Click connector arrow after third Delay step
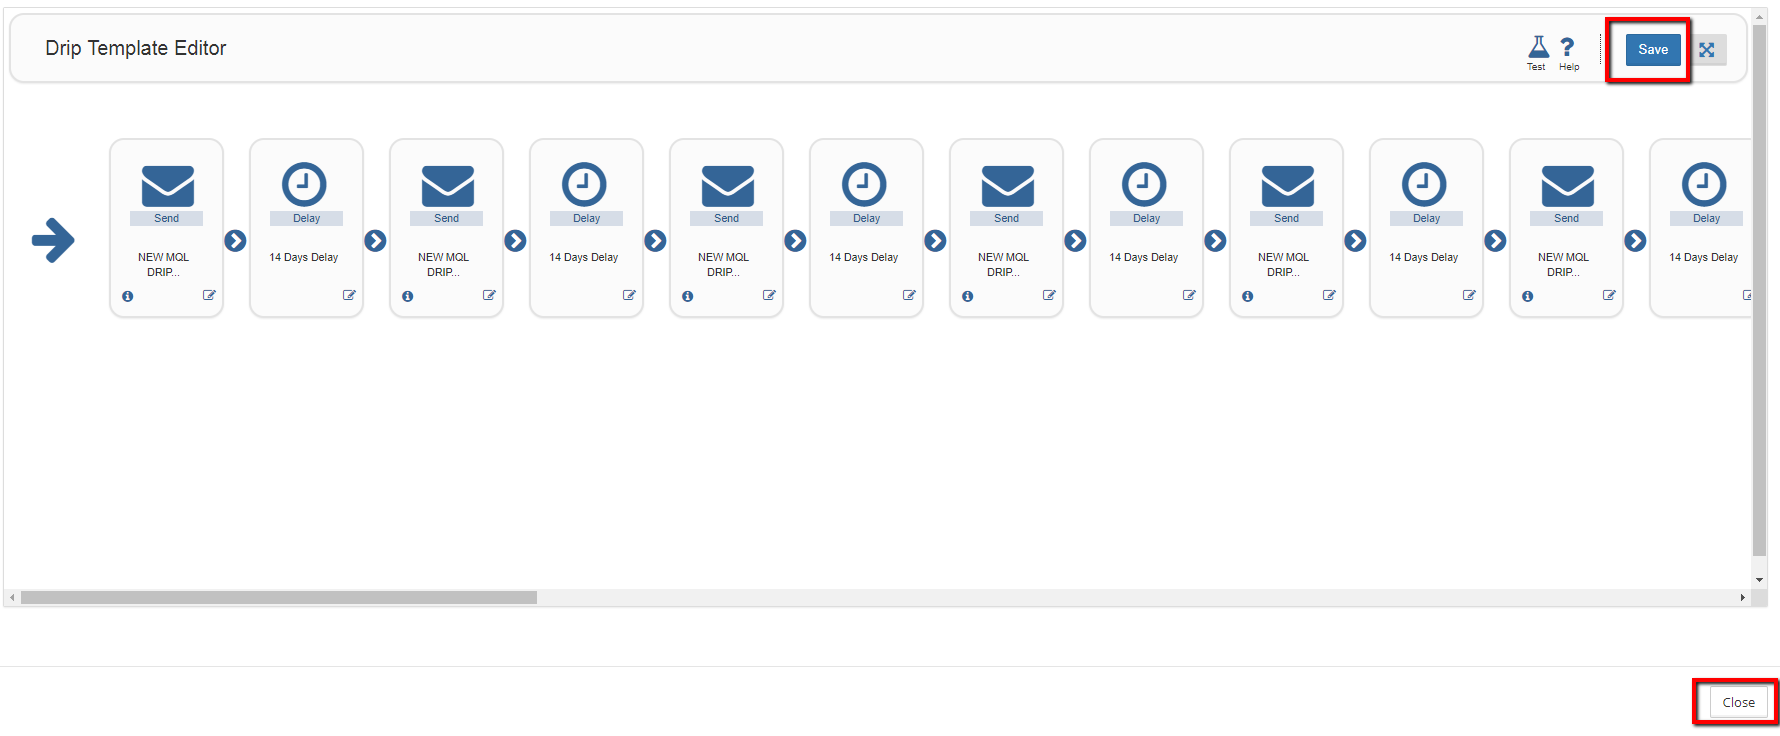1780x736 pixels. click(935, 240)
